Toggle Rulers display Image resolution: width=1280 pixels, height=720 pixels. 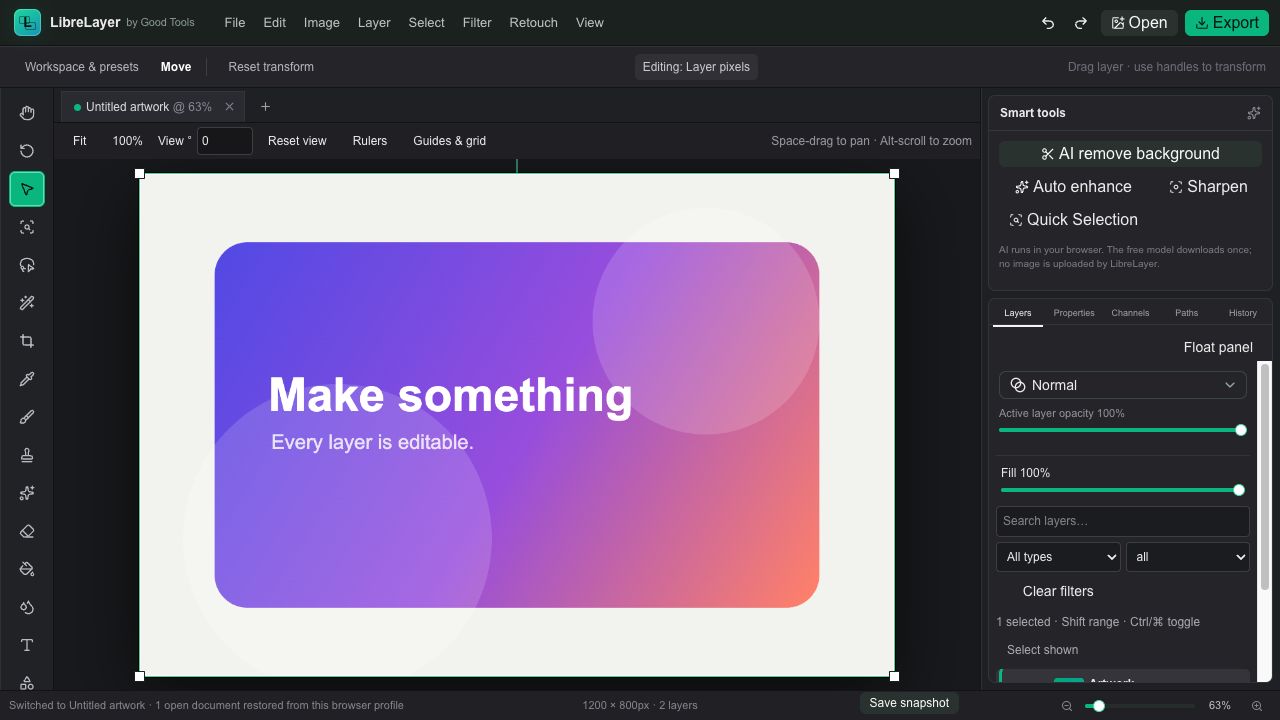(x=370, y=141)
